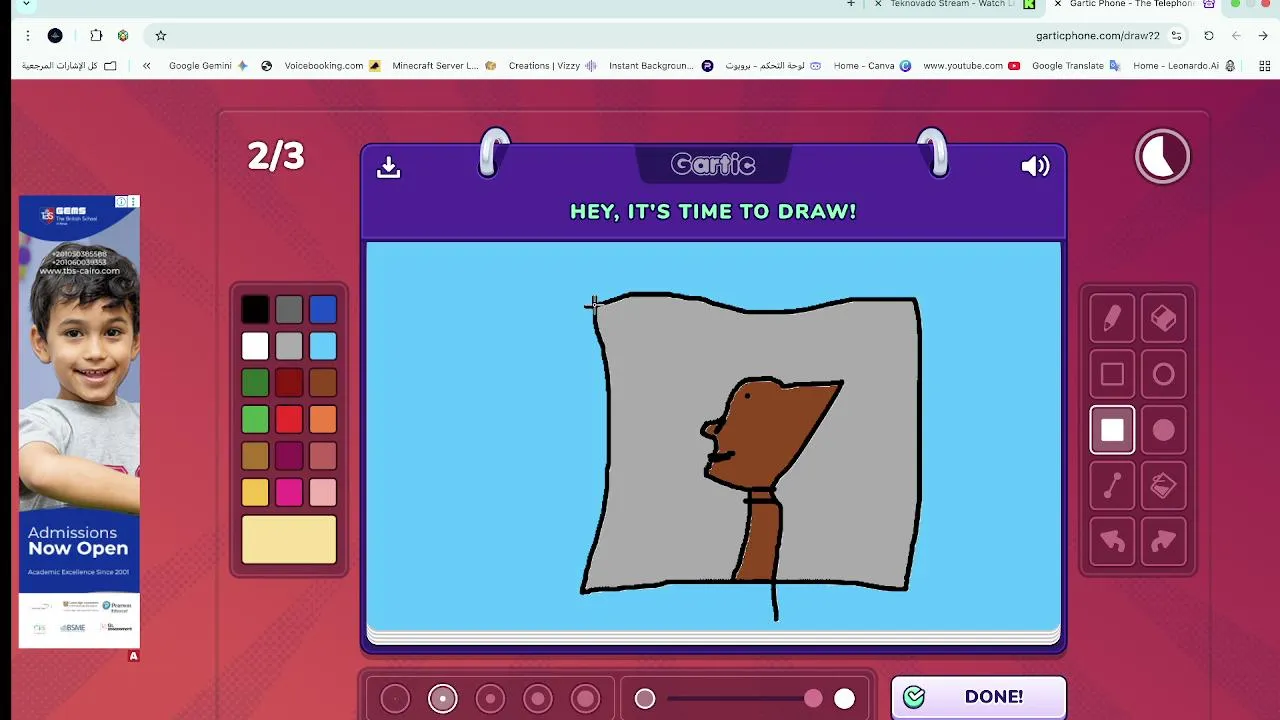Screen dimensions: 1280x720
Task: Pick the dark green color swatch
Action: click(255, 382)
